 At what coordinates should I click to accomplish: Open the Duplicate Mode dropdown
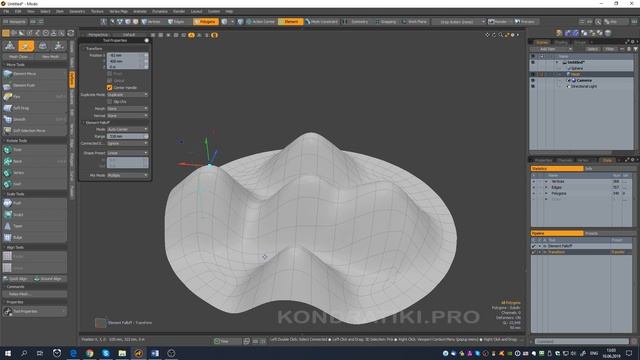coord(127,95)
